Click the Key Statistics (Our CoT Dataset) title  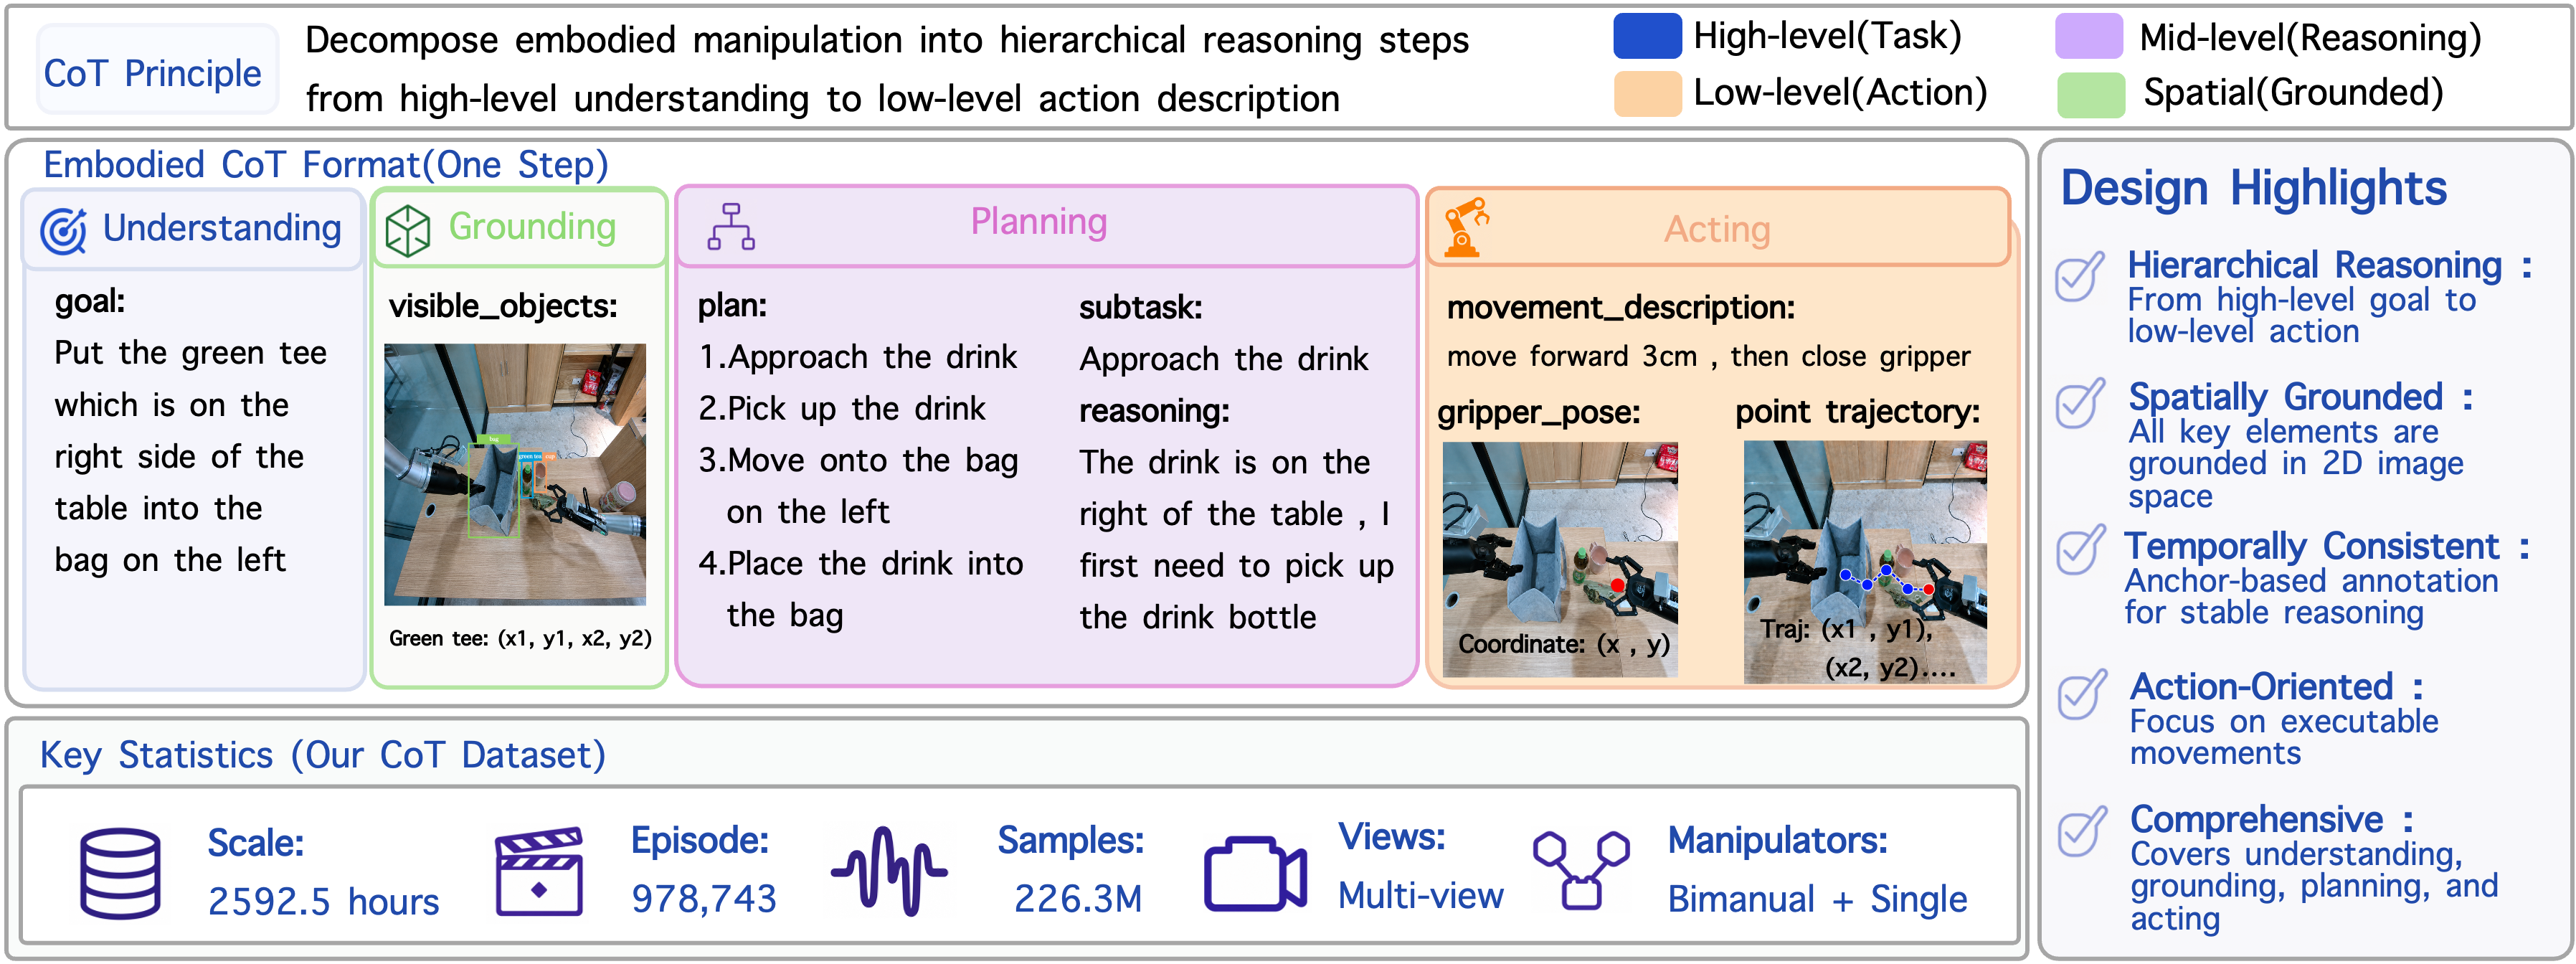[x=323, y=755]
